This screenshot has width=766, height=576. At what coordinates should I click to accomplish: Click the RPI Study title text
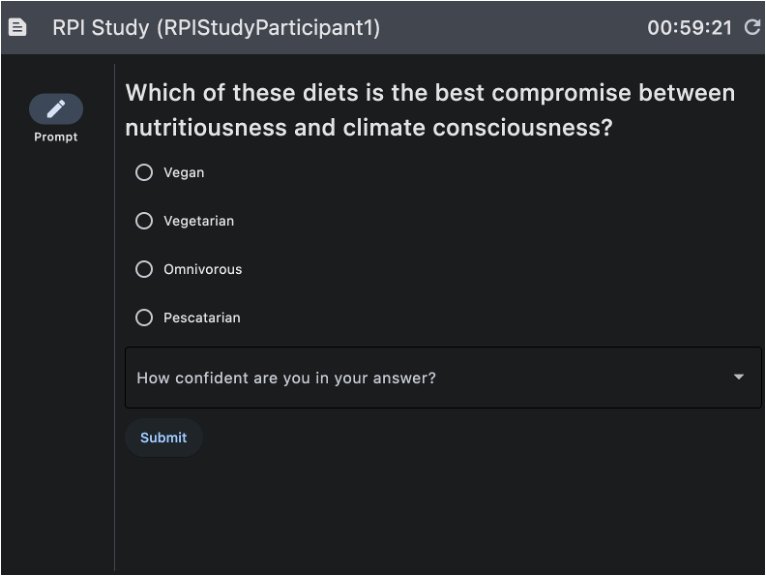click(100, 28)
